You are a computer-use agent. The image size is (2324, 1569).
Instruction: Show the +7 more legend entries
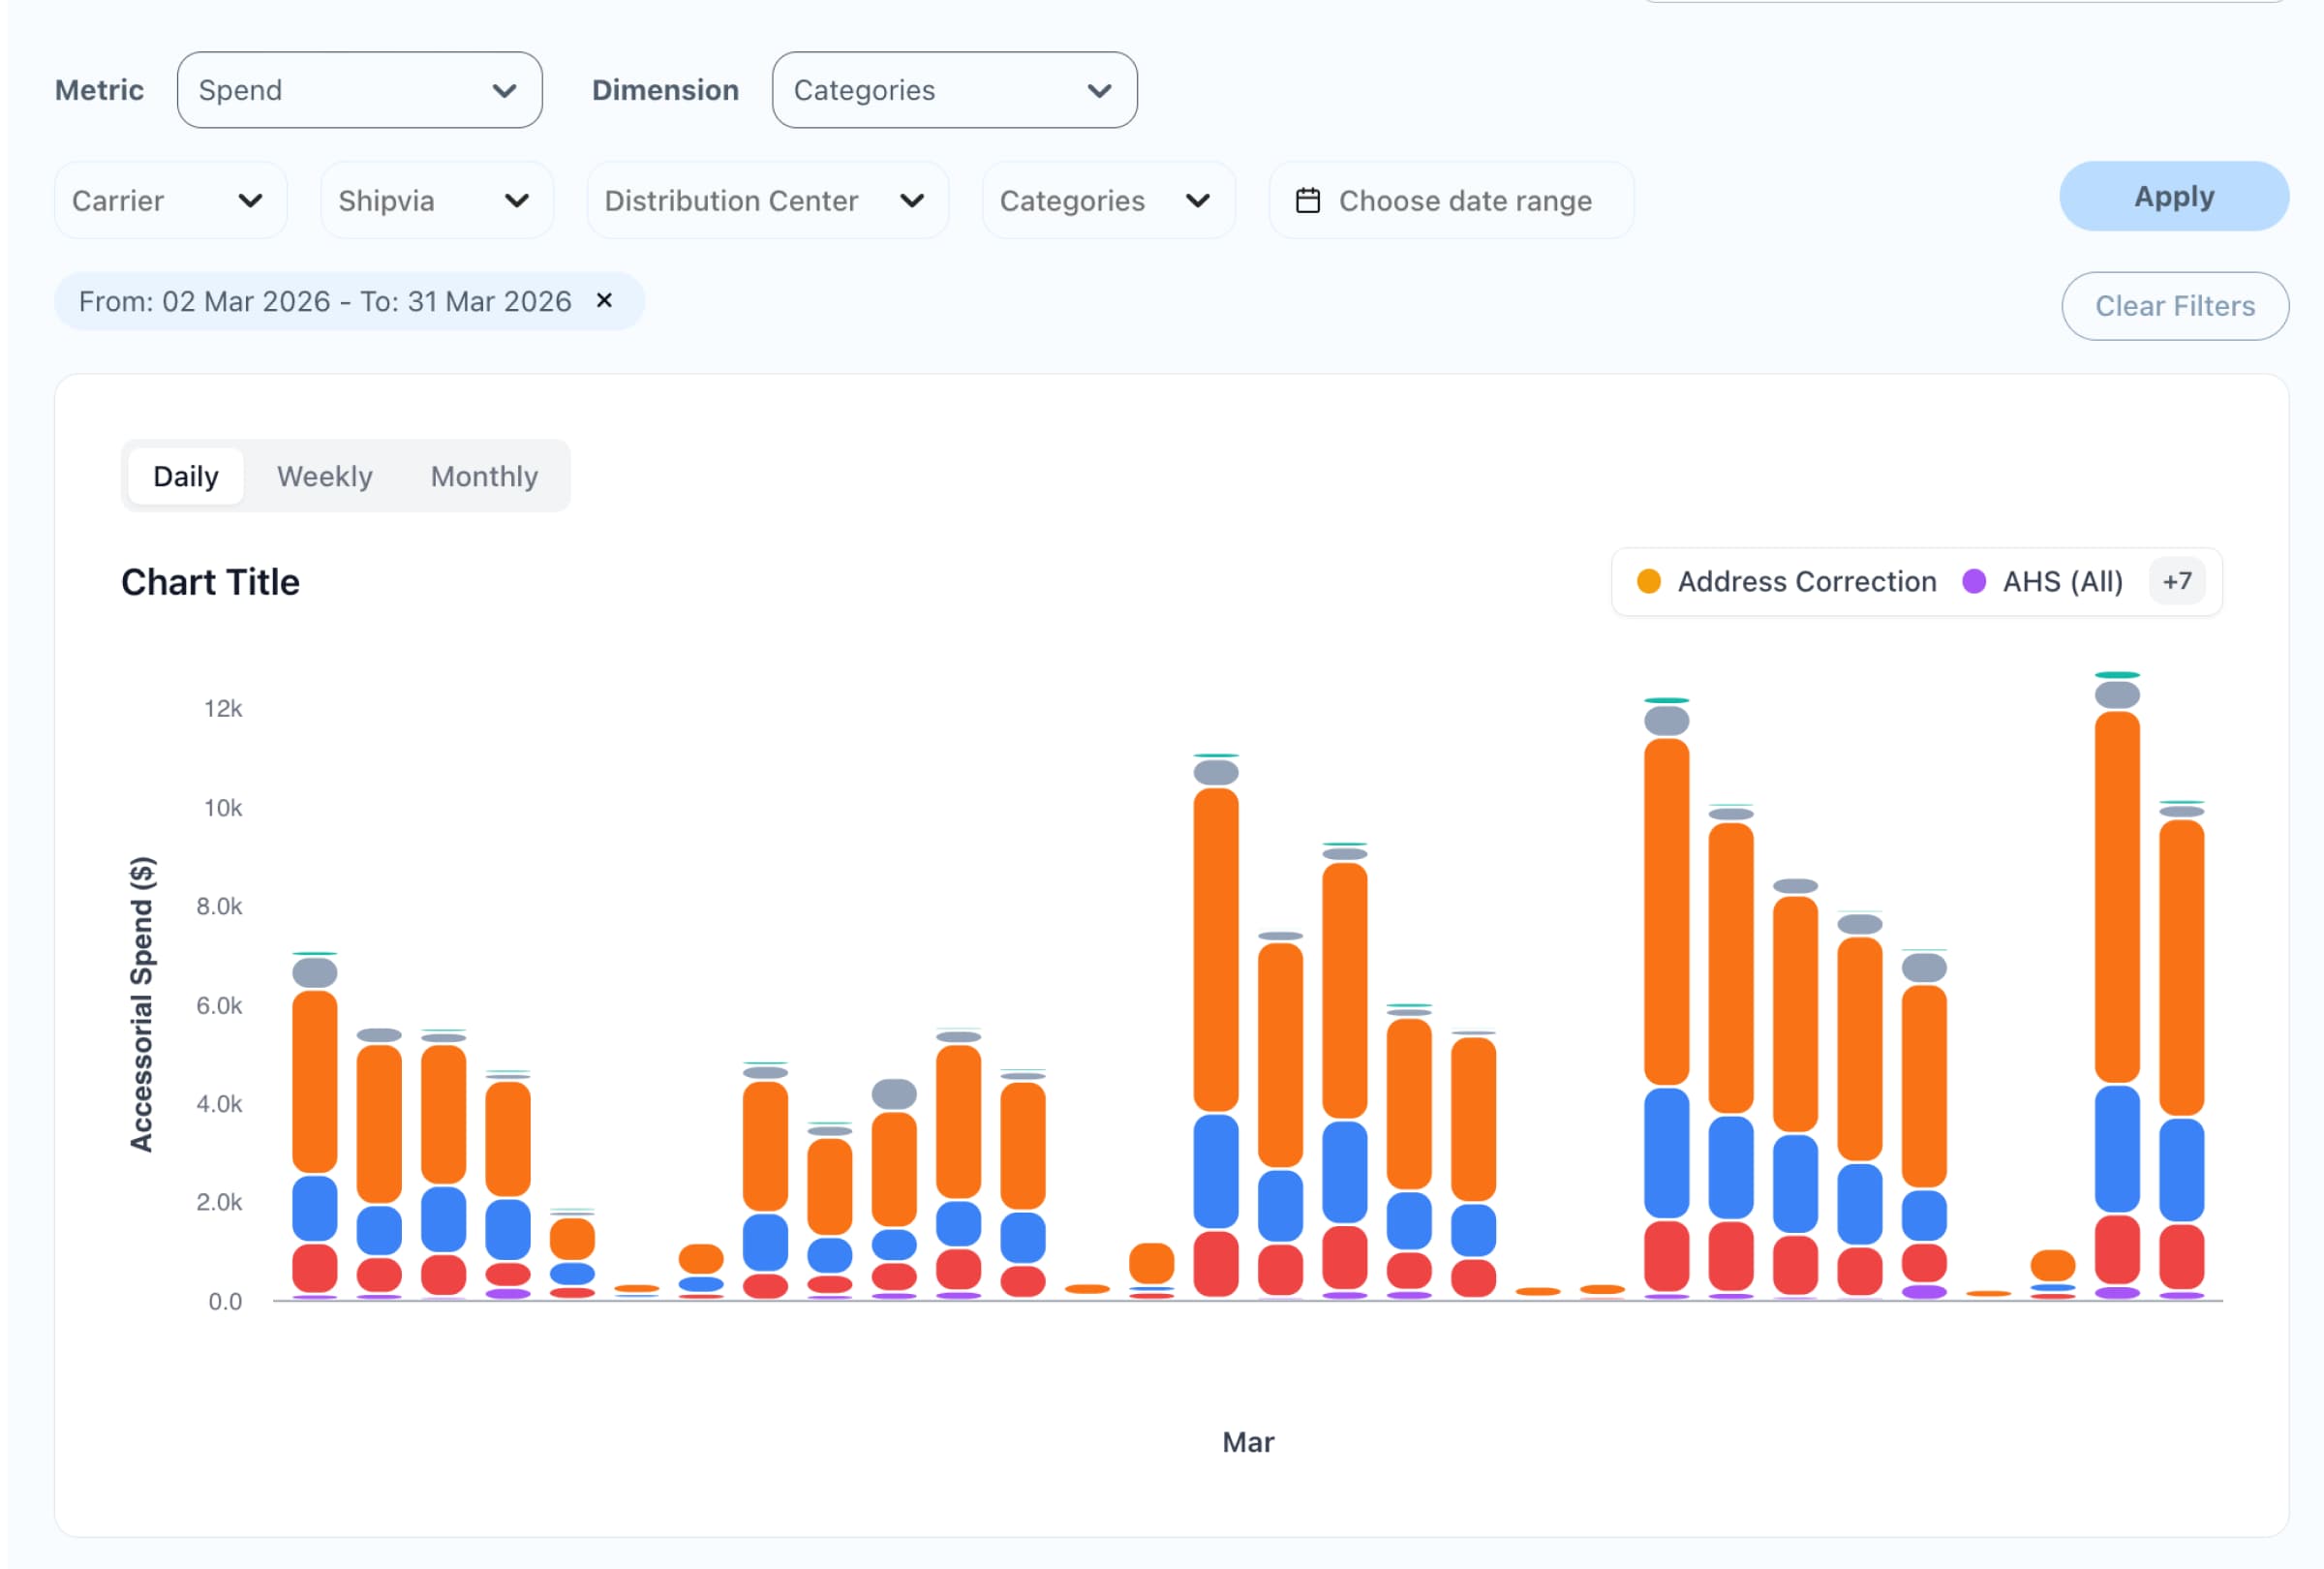(2177, 582)
